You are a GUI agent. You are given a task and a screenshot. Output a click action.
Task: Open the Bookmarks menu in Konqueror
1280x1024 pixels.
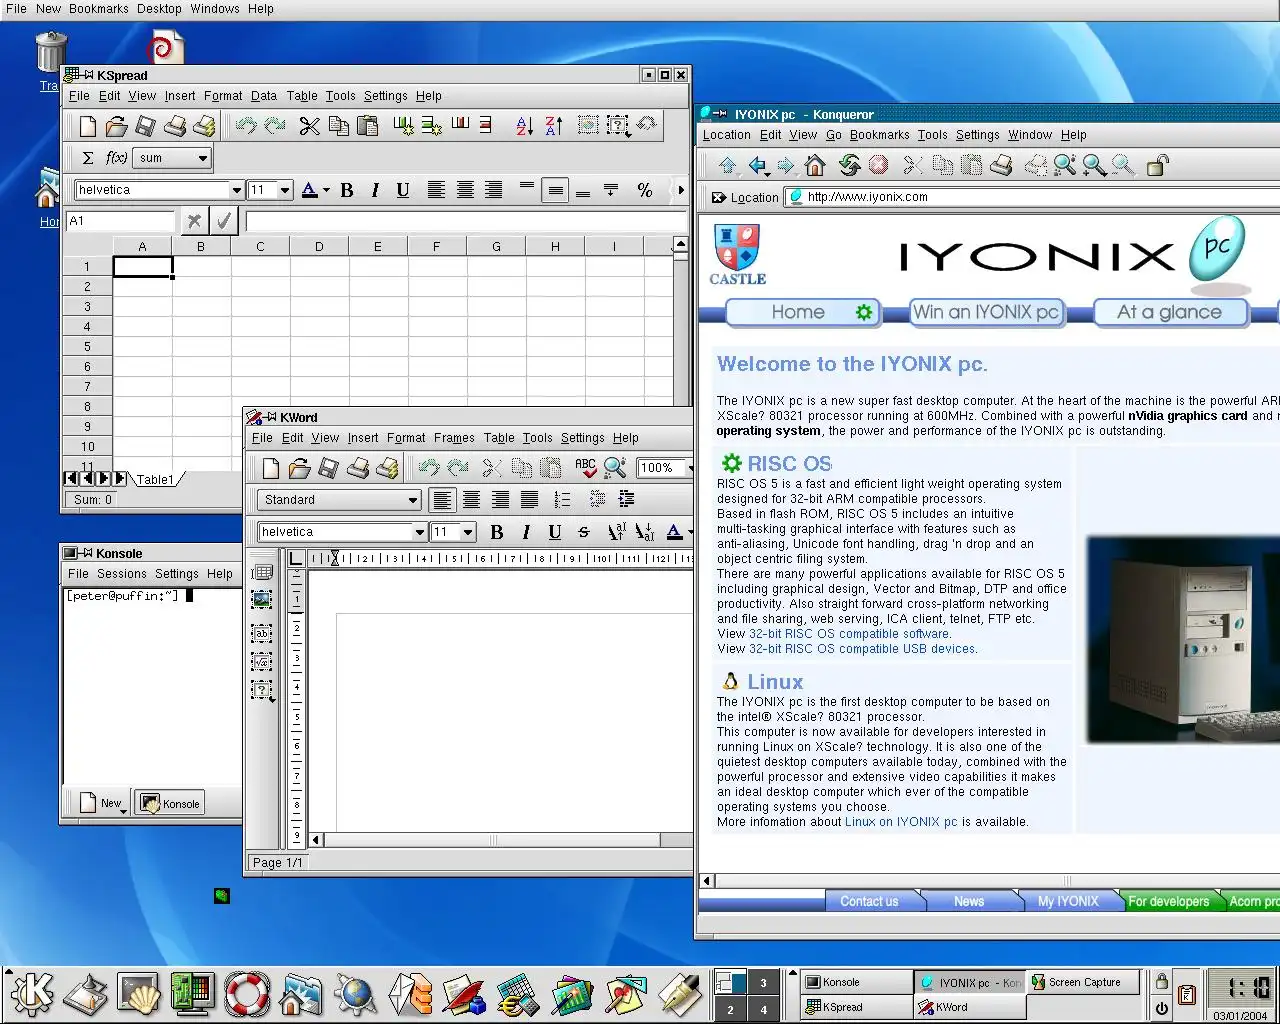coord(880,135)
